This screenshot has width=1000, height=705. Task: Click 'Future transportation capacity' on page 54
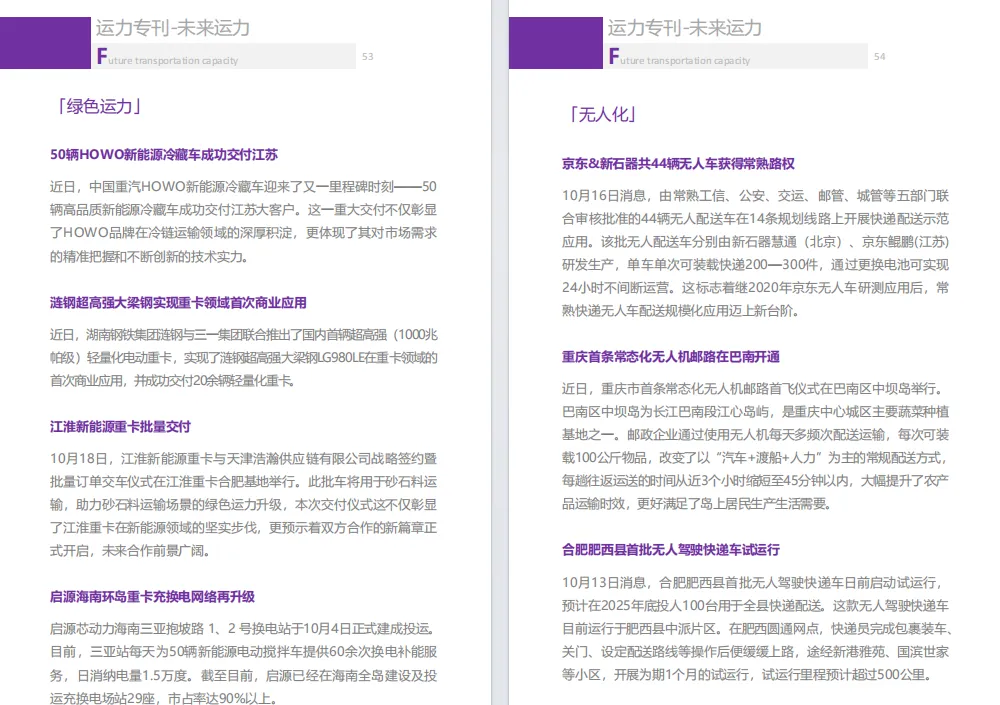pyautogui.click(x=679, y=57)
